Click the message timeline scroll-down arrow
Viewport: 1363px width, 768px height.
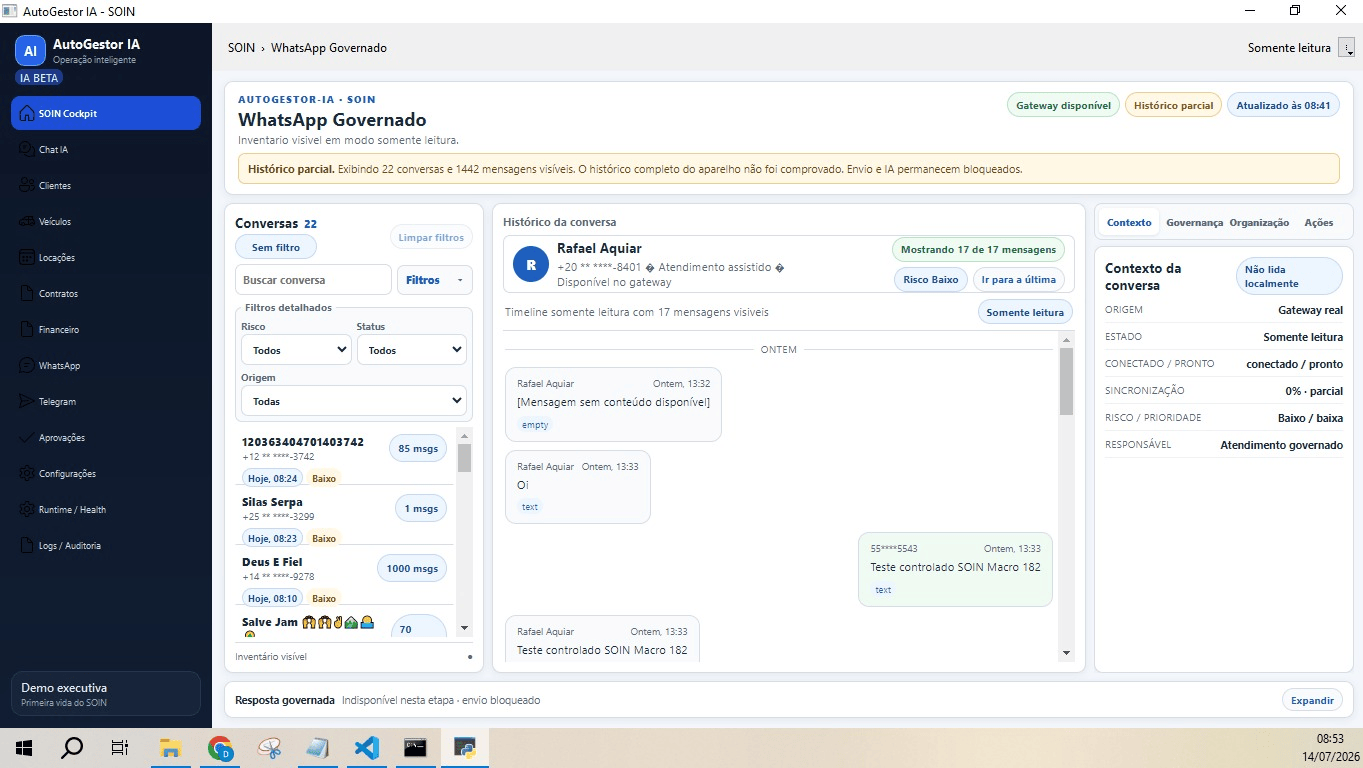[1066, 653]
